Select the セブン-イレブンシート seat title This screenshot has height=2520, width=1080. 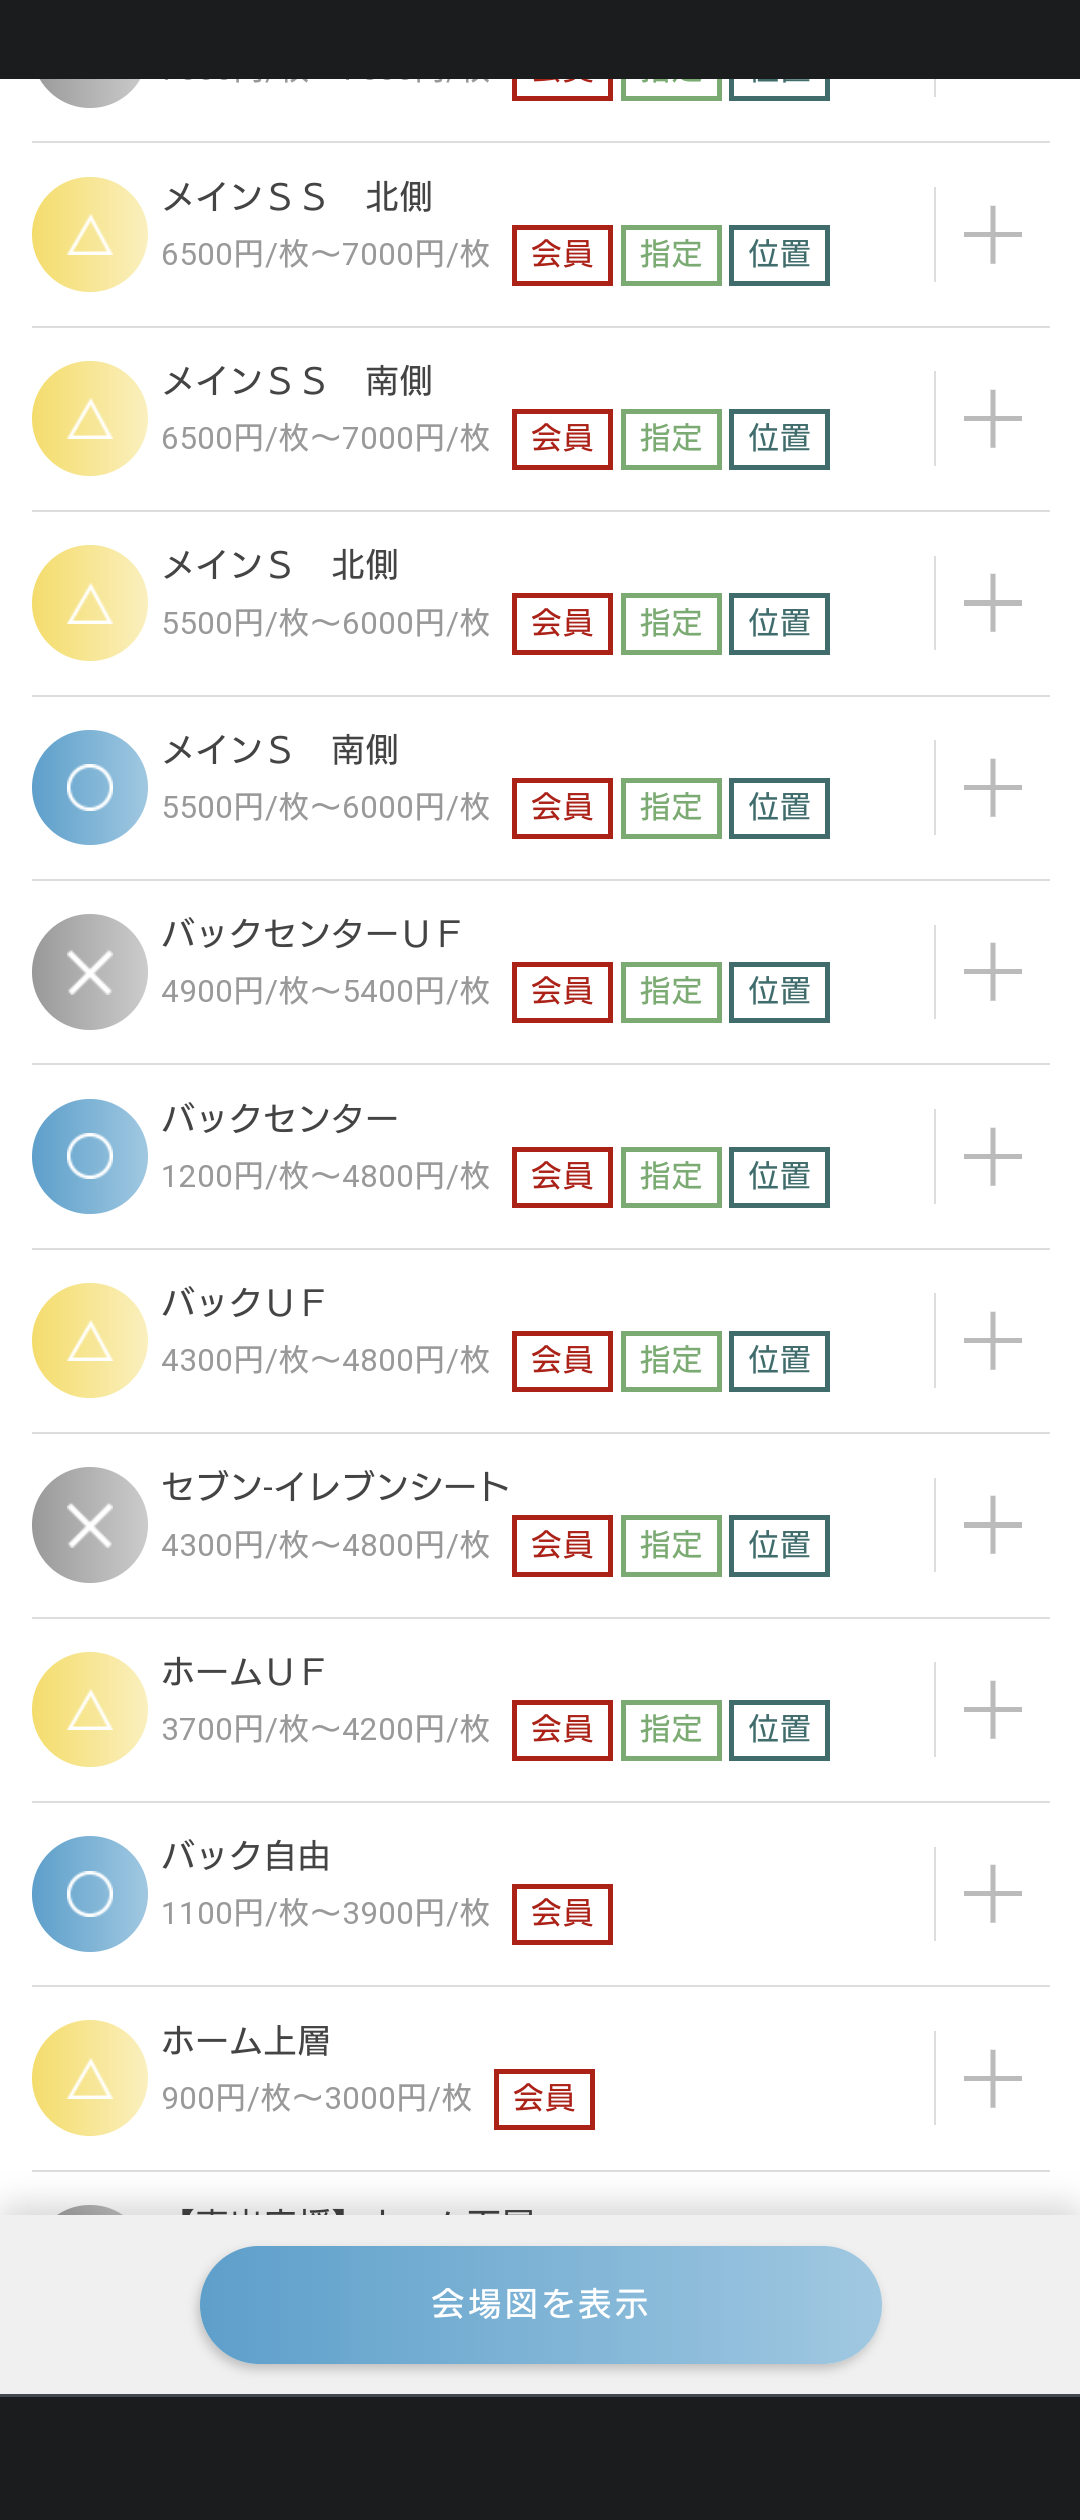336,1487
